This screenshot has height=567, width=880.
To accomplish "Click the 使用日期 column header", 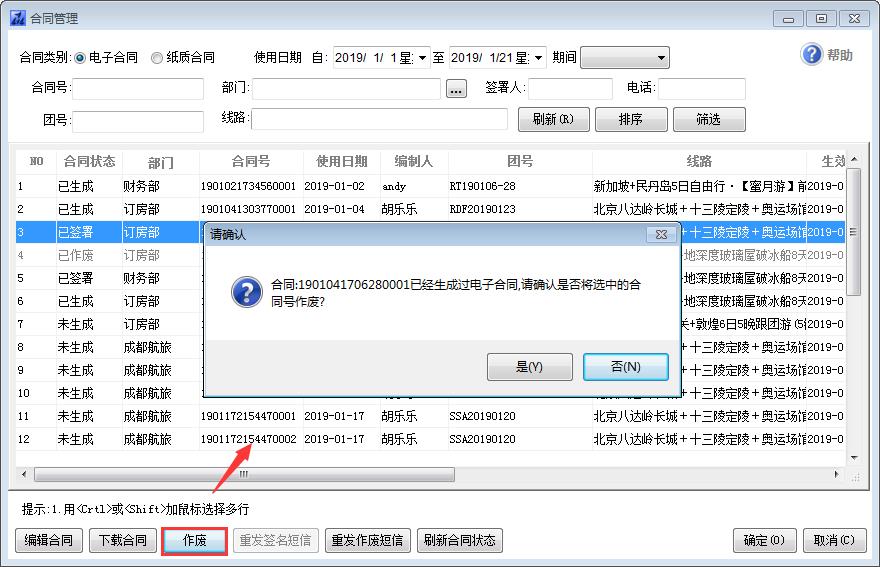I will coord(341,161).
